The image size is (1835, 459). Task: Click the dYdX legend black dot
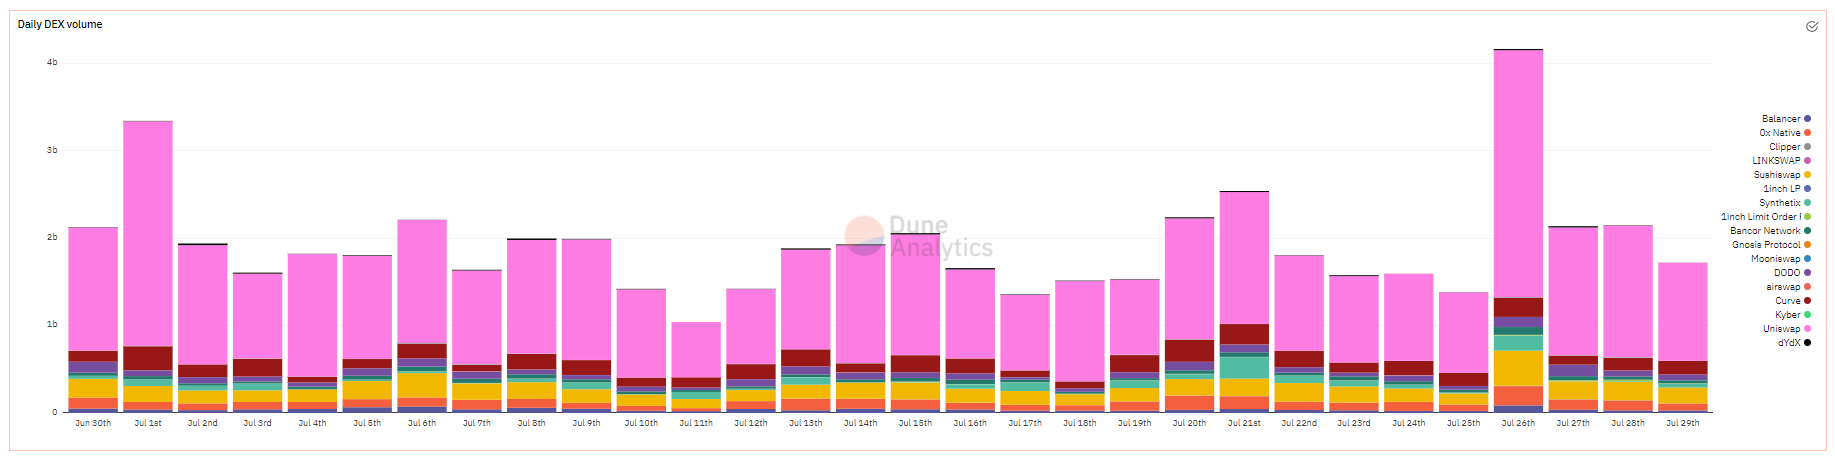pyautogui.click(x=1807, y=343)
